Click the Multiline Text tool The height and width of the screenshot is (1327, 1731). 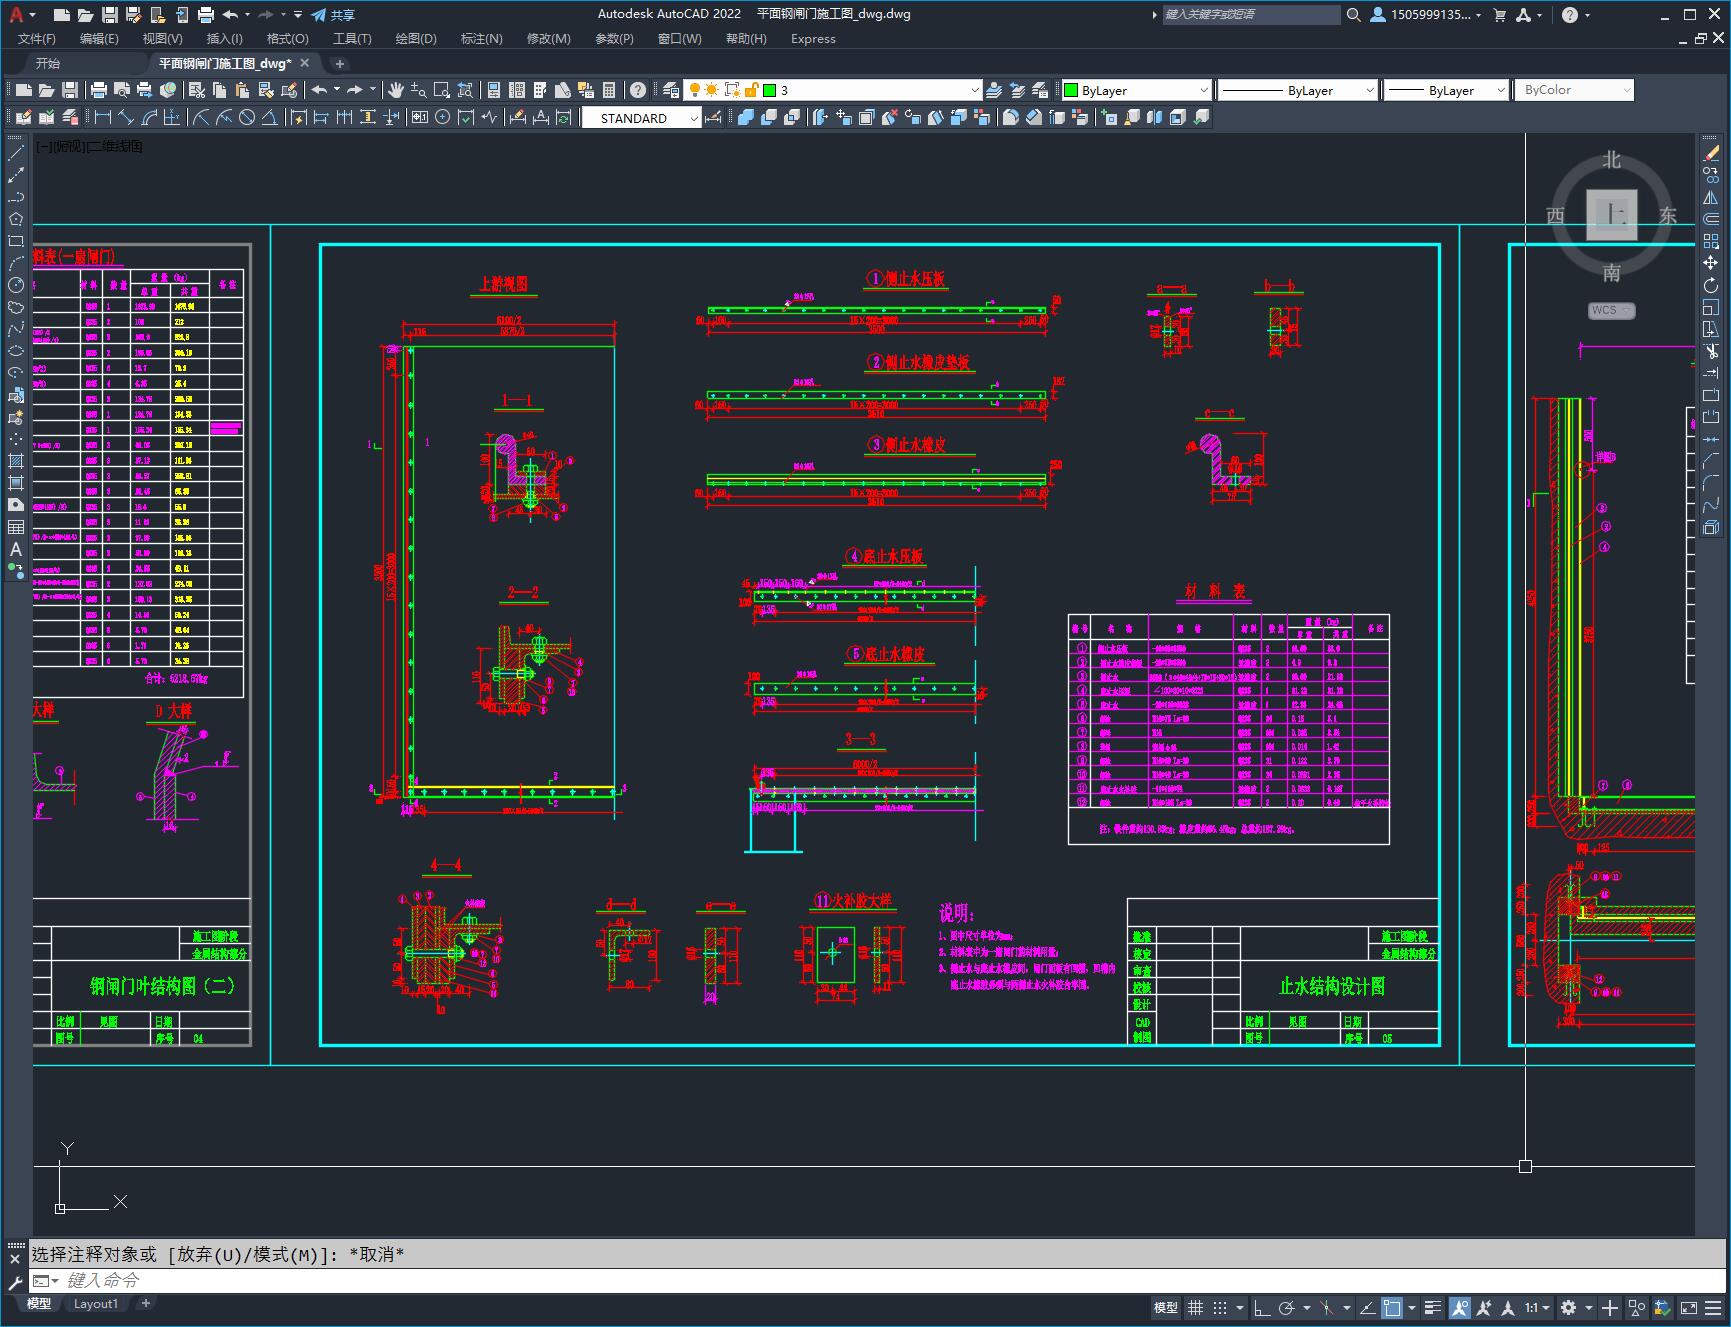pos(16,549)
